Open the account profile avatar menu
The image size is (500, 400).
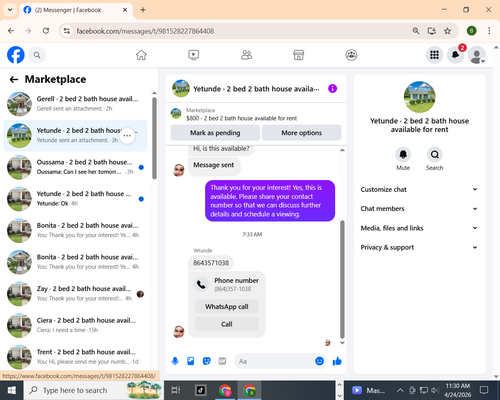click(x=477, y=55)
